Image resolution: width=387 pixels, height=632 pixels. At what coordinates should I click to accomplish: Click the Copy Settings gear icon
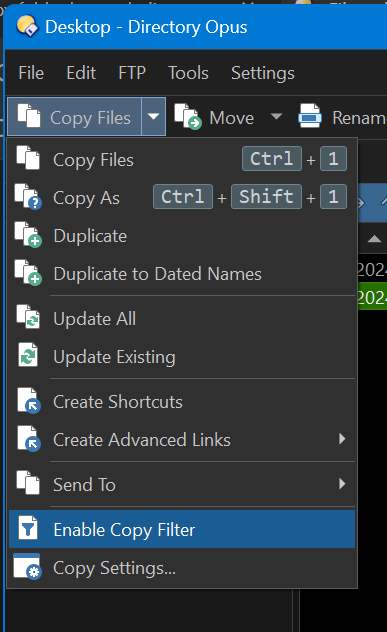point(27,566)
